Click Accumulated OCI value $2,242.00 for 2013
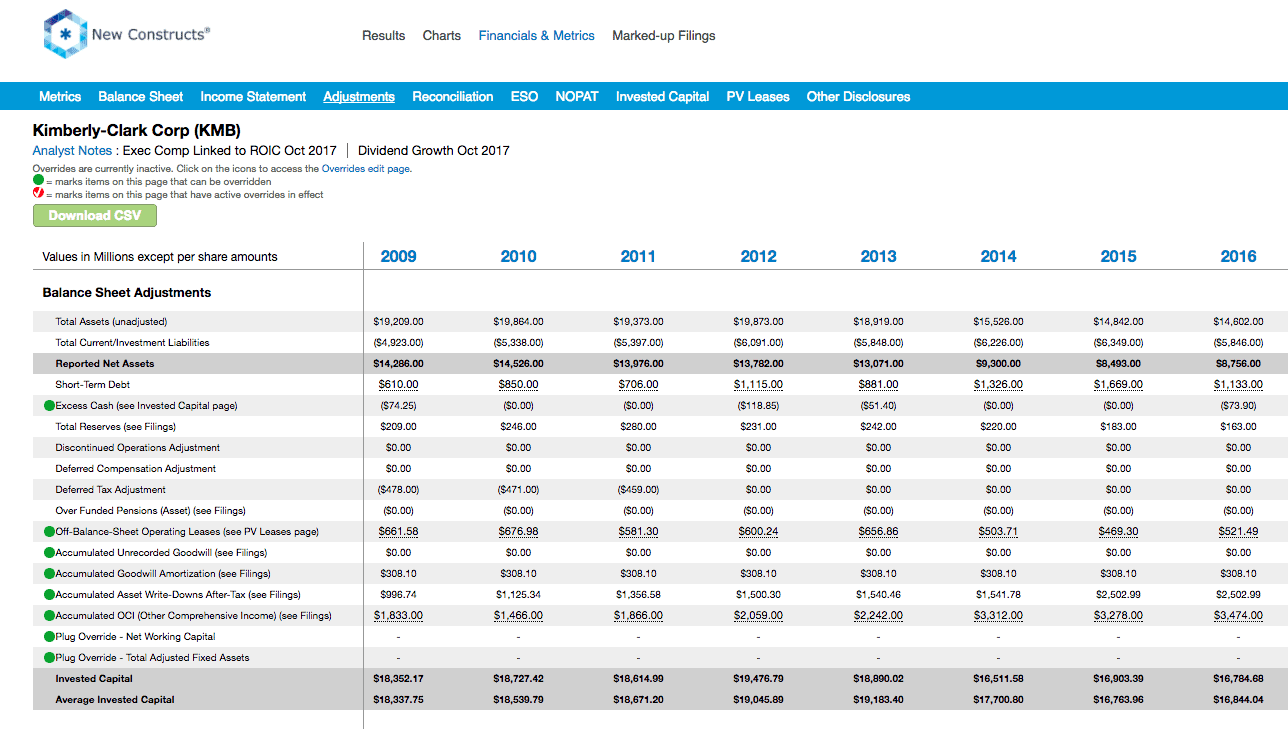This screenshot has width=1288, height=729. pyautogui.click(x=879, y=616)
